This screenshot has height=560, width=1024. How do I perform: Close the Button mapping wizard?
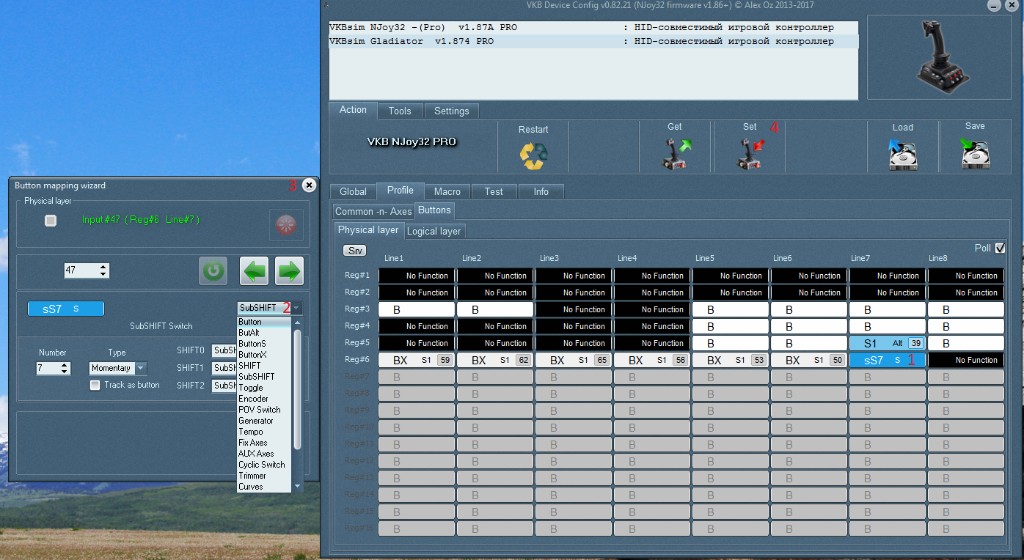tap(310, 185)
